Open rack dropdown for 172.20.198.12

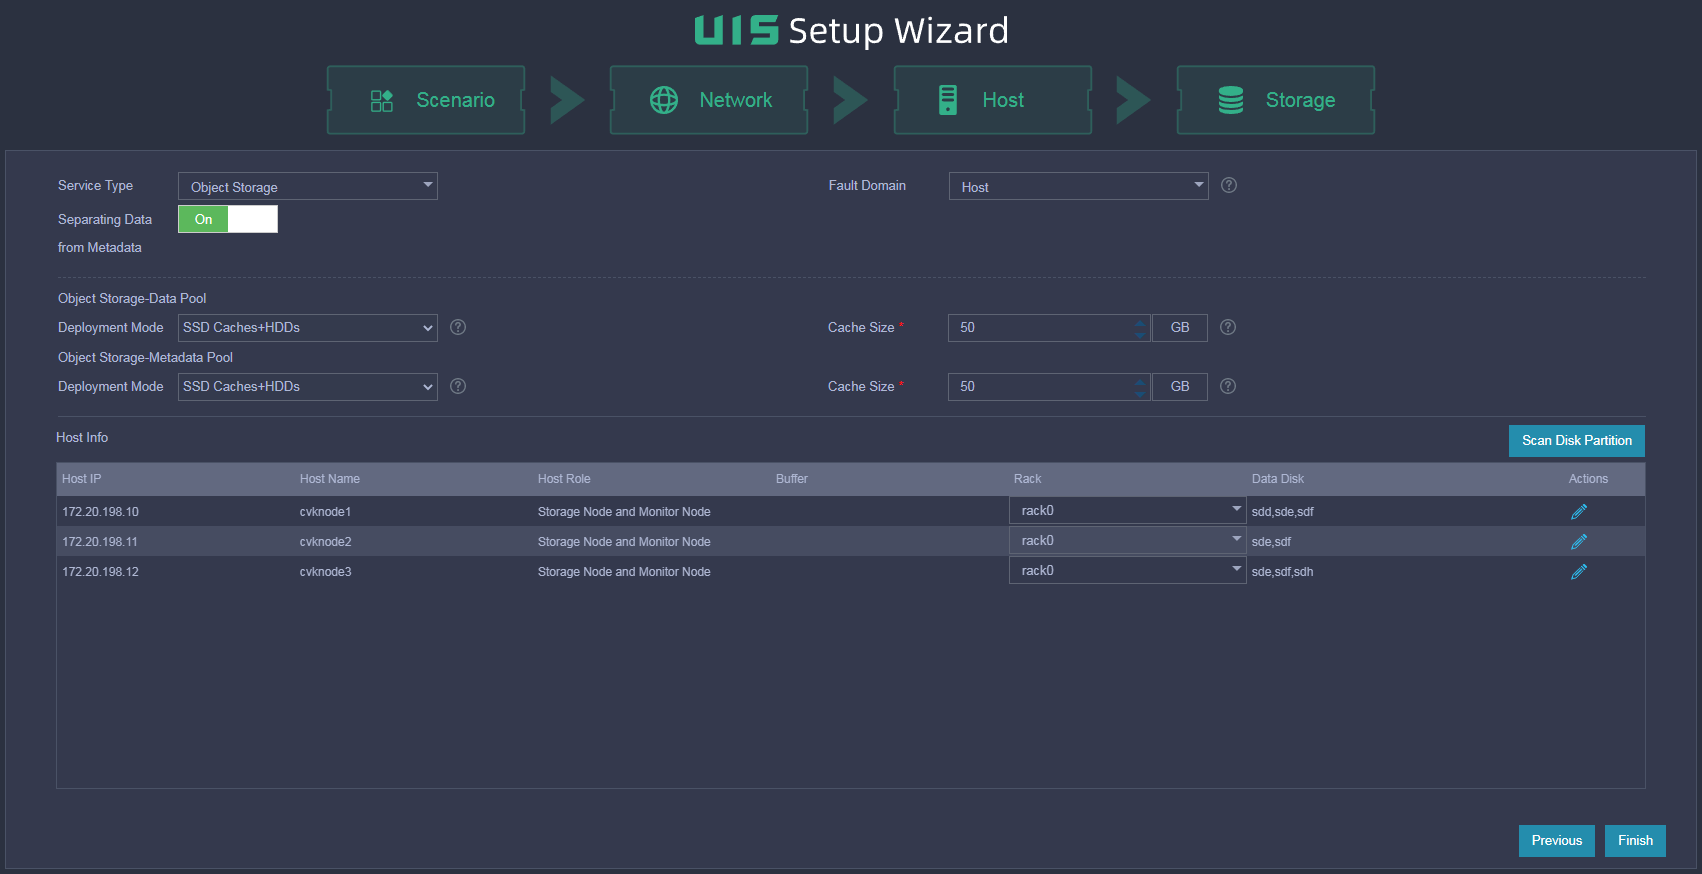coord(1127,570)
